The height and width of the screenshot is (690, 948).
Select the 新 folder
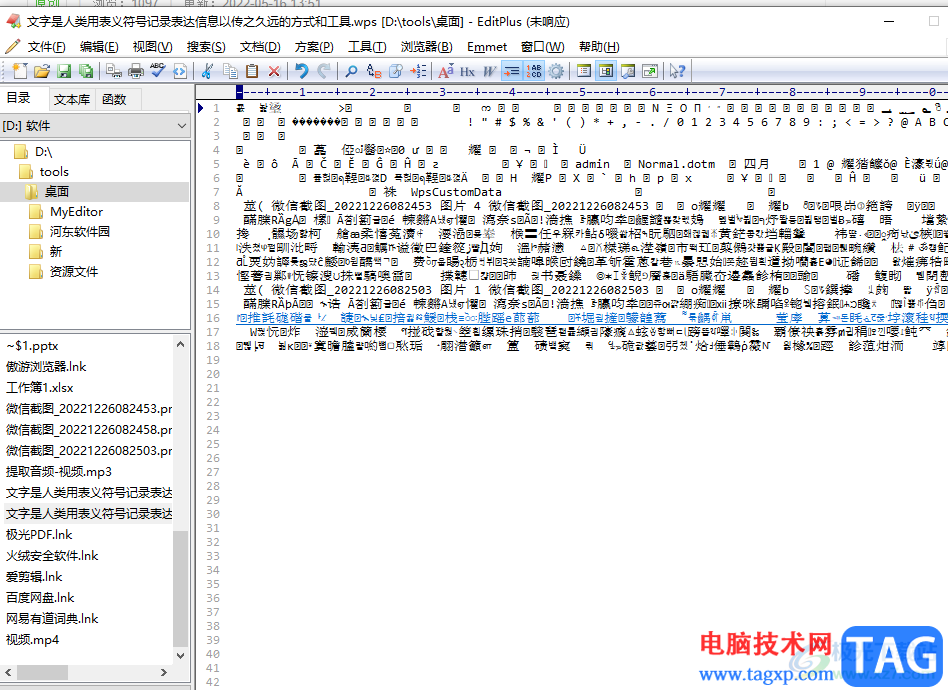tap(56, 252)
